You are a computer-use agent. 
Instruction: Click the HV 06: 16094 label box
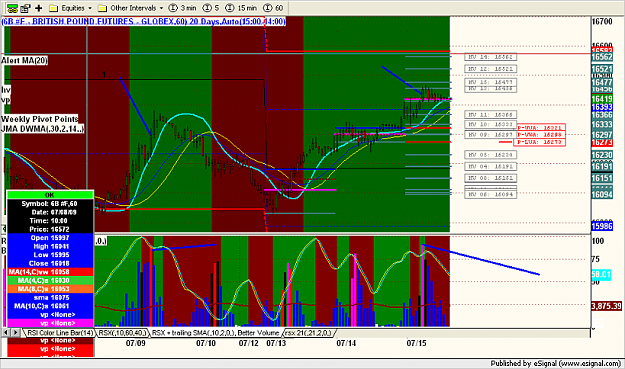coord(491,194)
